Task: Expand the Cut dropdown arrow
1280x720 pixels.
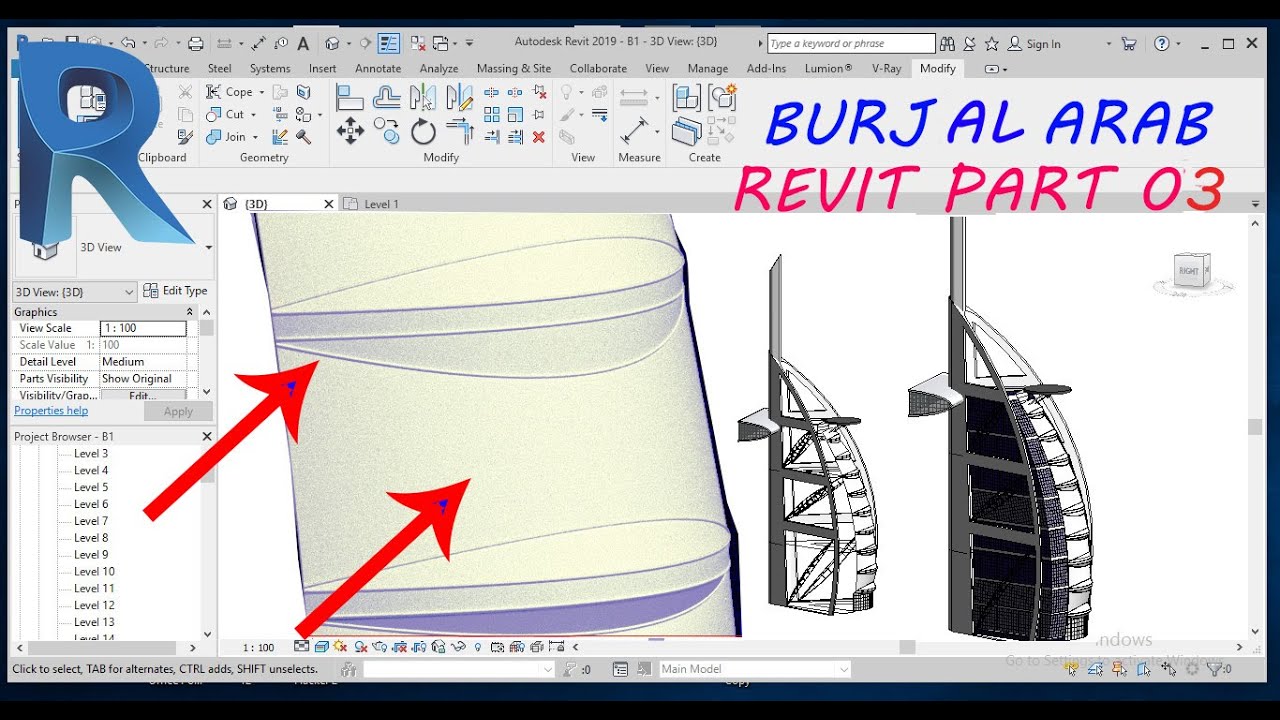Action: pyautogui.click(x=253, y=114)
